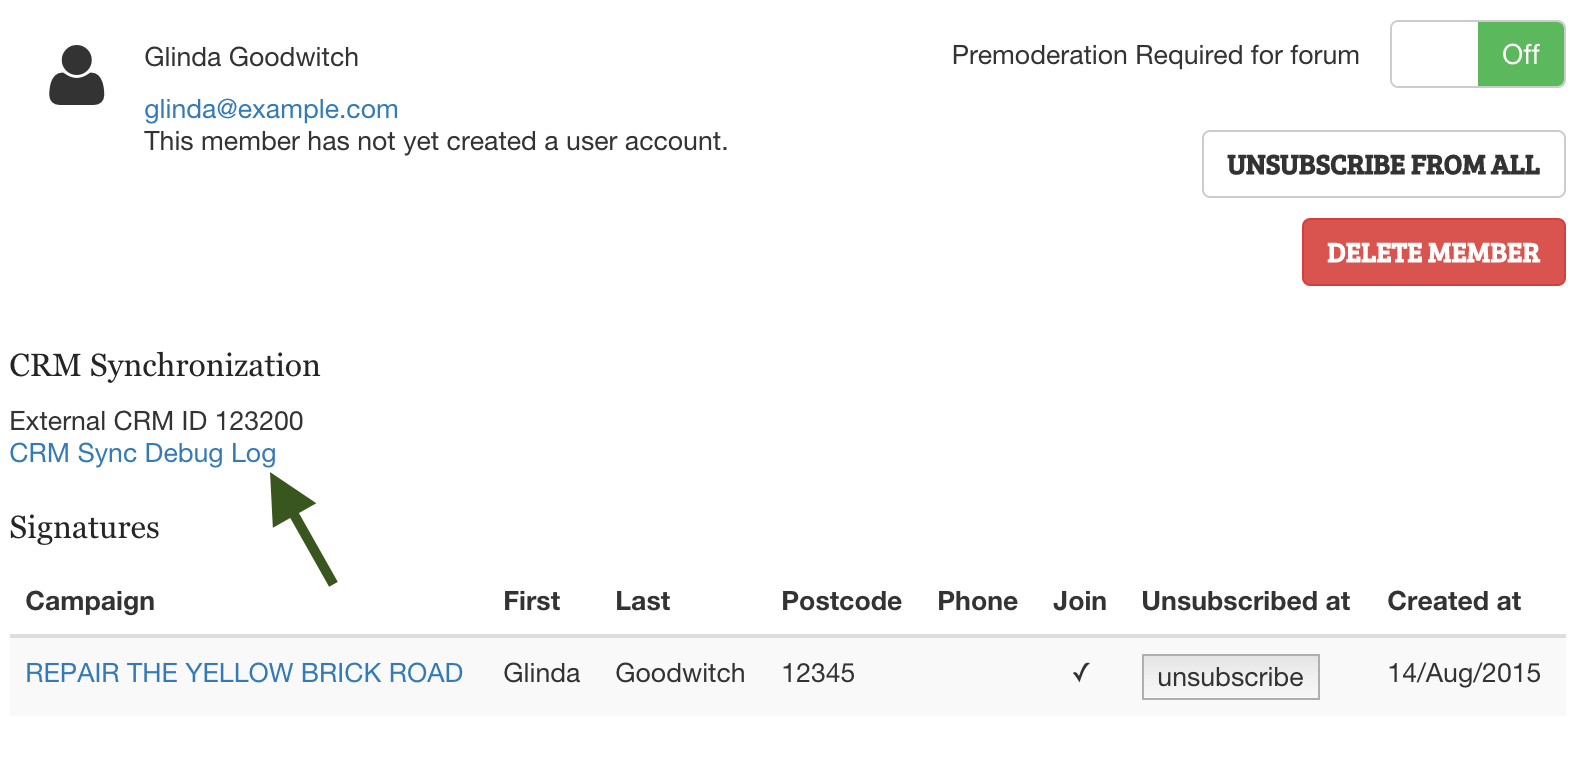
Task: Click the unsubscribe button in the signature row
Action: click(x=1230, y=677)
